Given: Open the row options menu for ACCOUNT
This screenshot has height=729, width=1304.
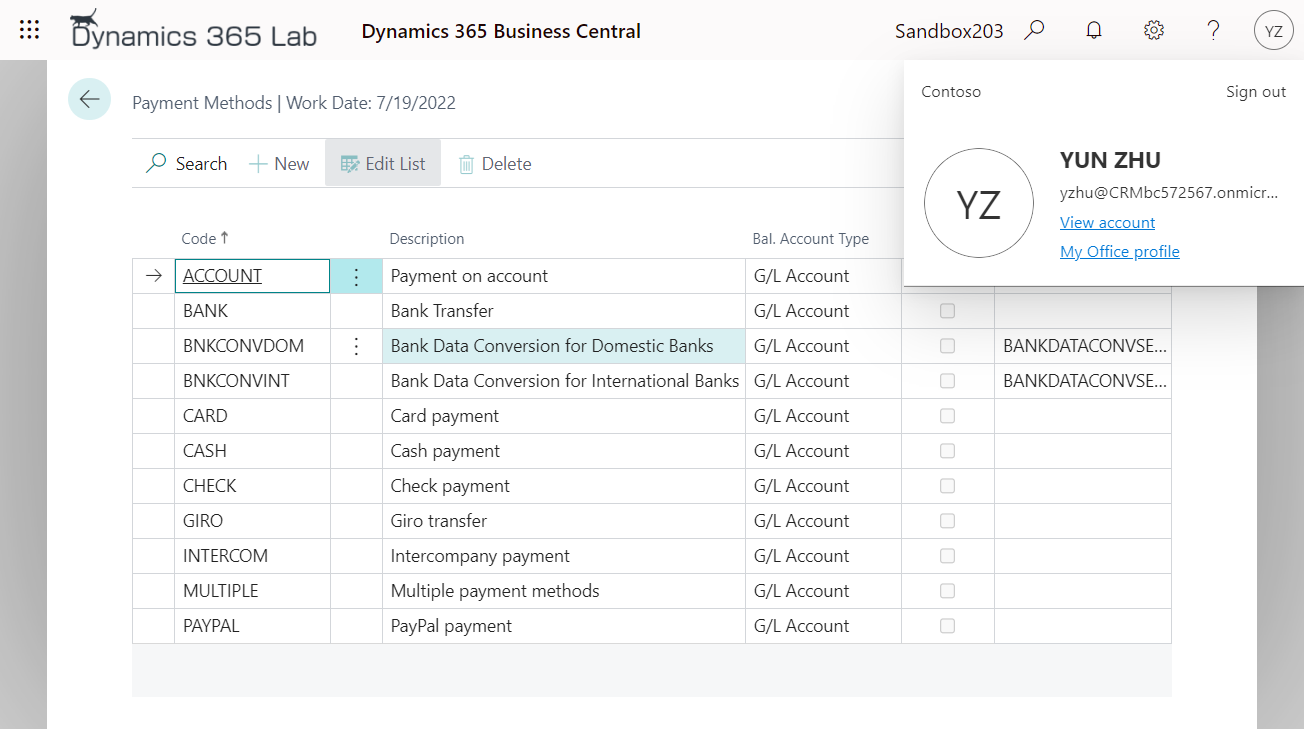Looking at the screenshot, I should pos(356,275).
